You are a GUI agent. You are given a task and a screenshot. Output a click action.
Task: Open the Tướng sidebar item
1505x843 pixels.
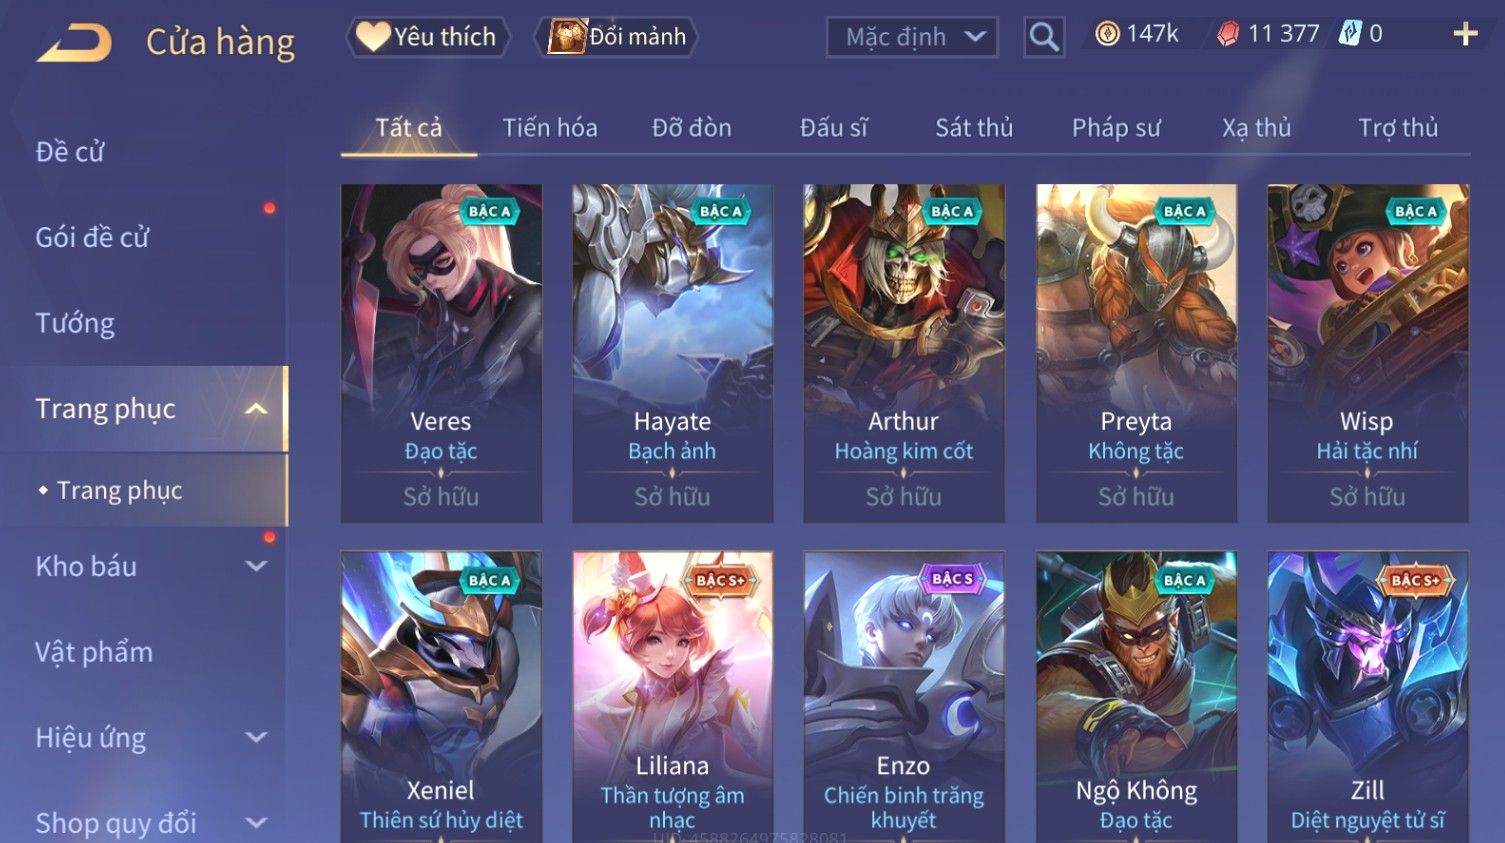coord(75,323)
